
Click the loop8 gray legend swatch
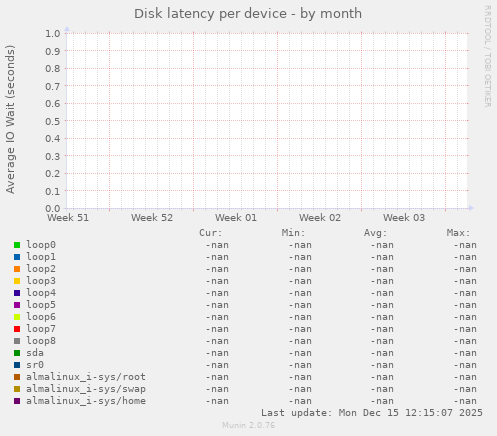tap(17, 341)
